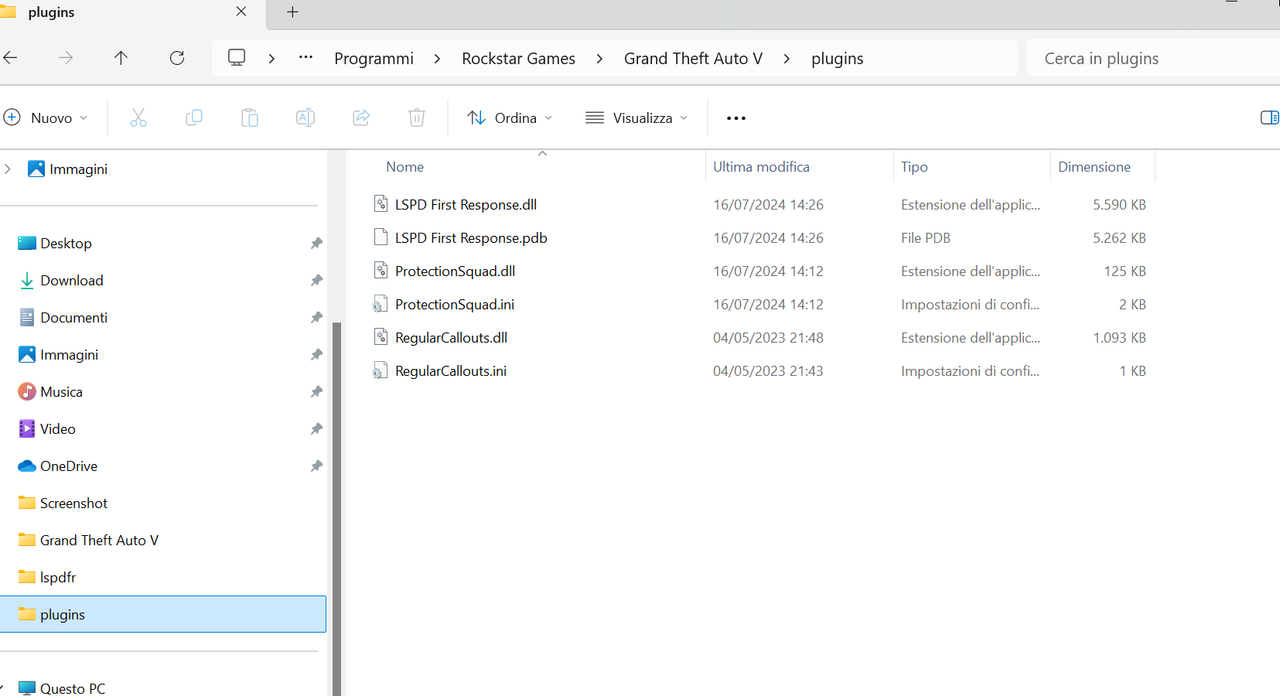Open Desktop in the sidebar

click(66, 243)
